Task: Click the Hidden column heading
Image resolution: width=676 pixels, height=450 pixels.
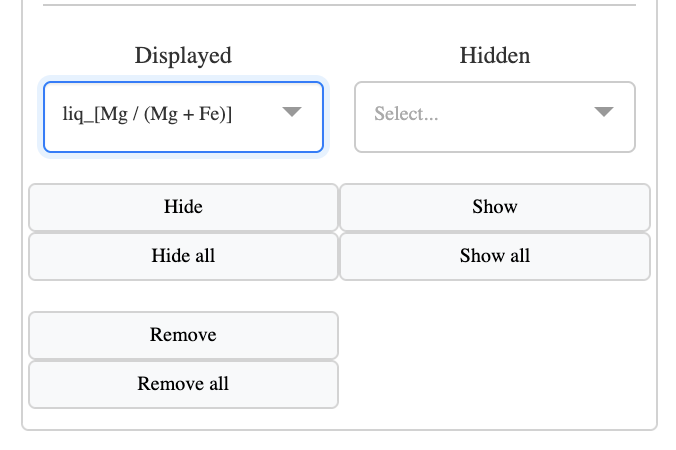Action: tap(495, 56)
